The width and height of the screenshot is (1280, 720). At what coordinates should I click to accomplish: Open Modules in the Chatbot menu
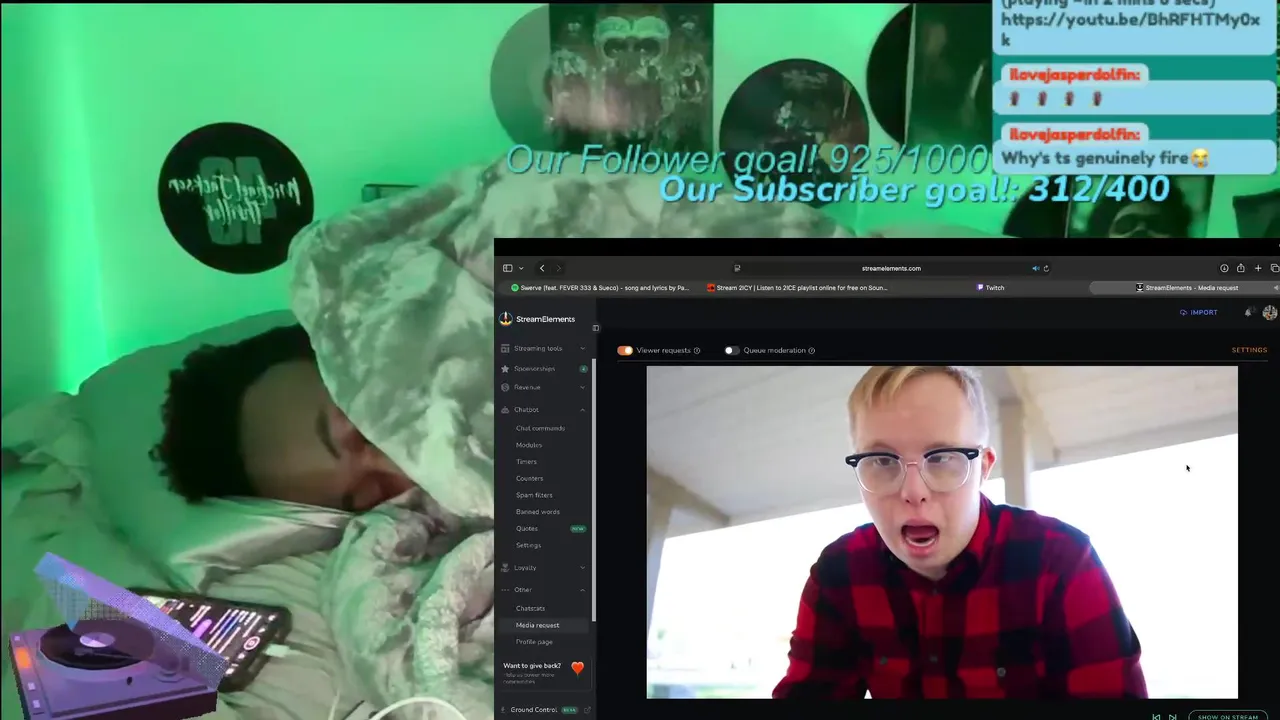(x=529, y=445)
